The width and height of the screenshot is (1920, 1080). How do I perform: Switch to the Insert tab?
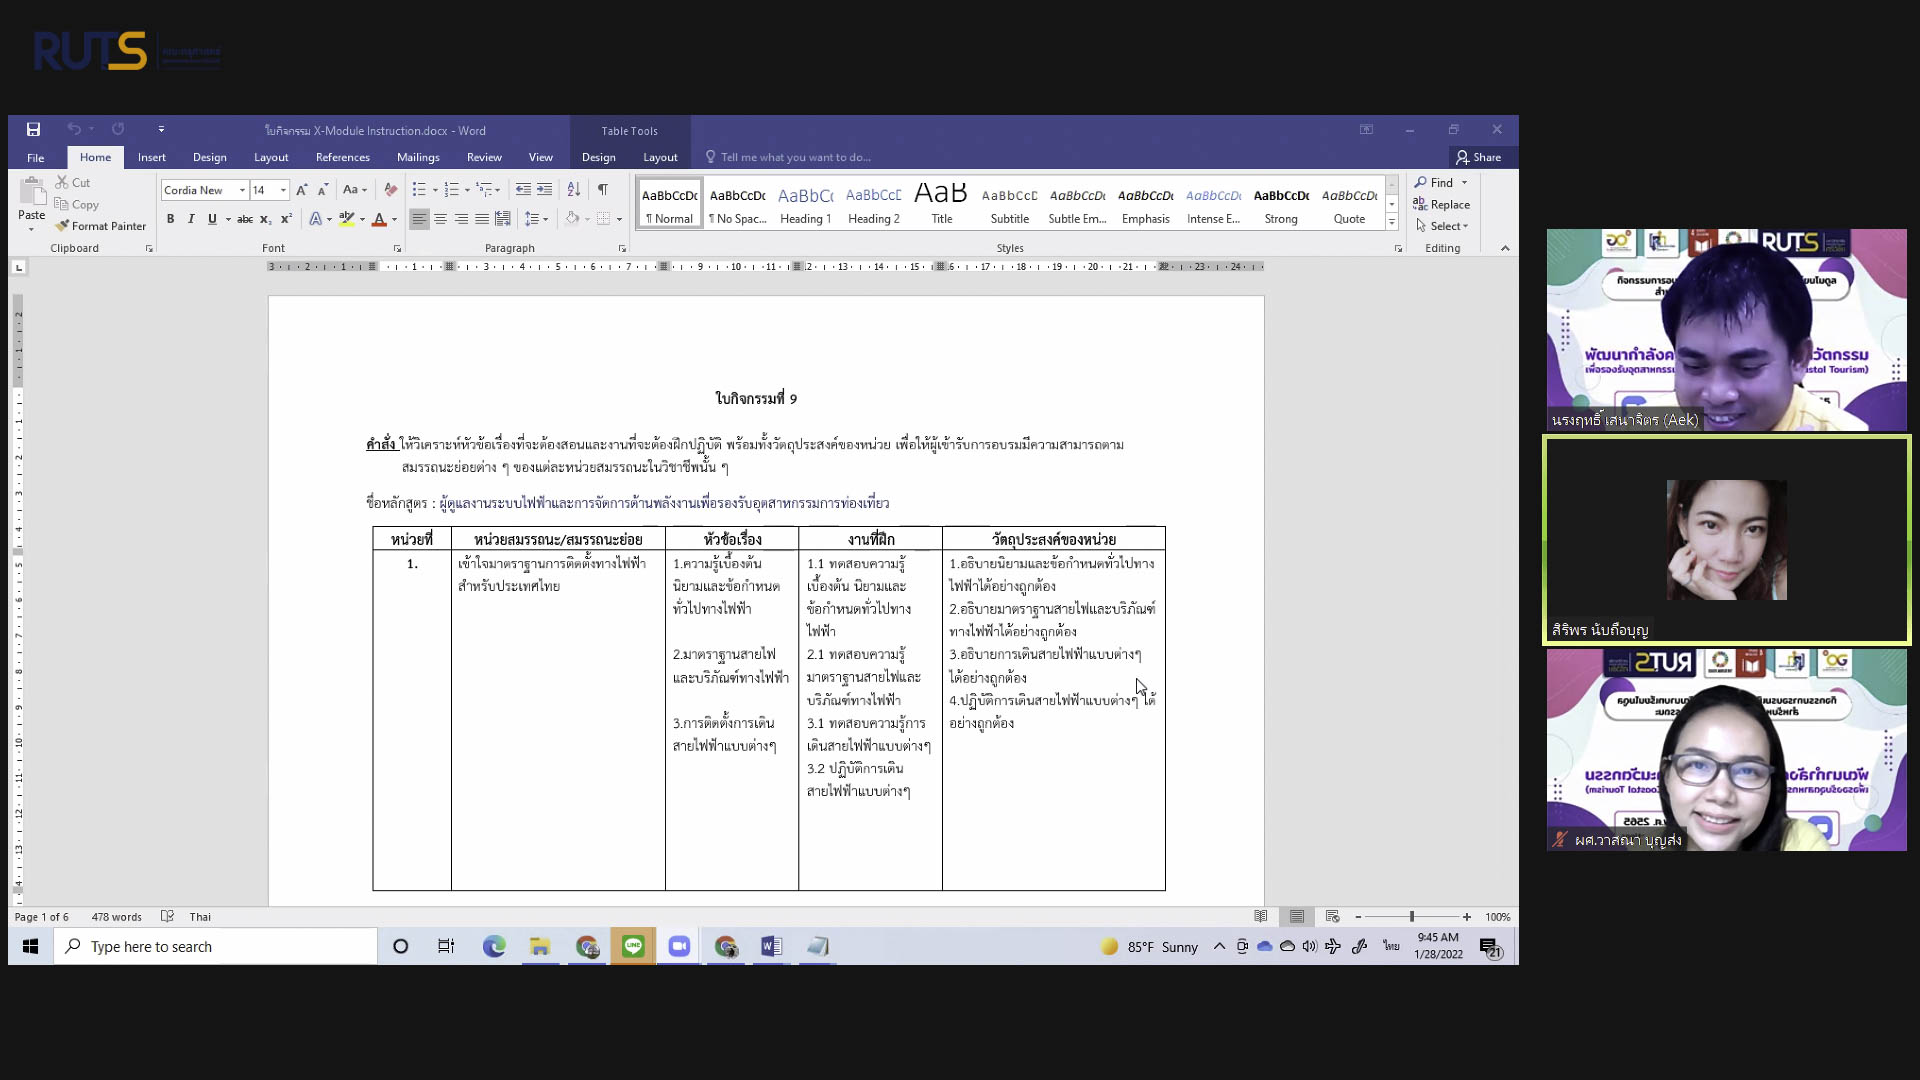pyautogui.click(x=152, y=157)
